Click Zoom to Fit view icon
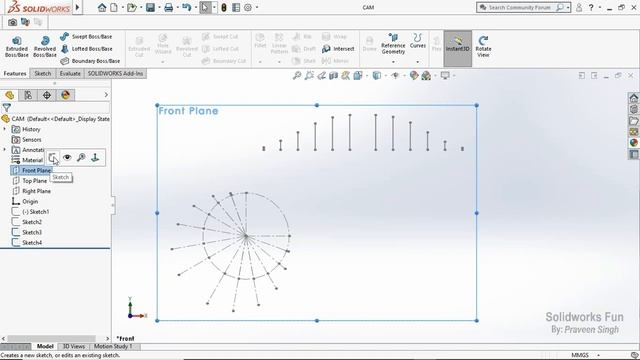Viewport: 640px width, 360px height. pyautogui.click(x=297, y=76)
